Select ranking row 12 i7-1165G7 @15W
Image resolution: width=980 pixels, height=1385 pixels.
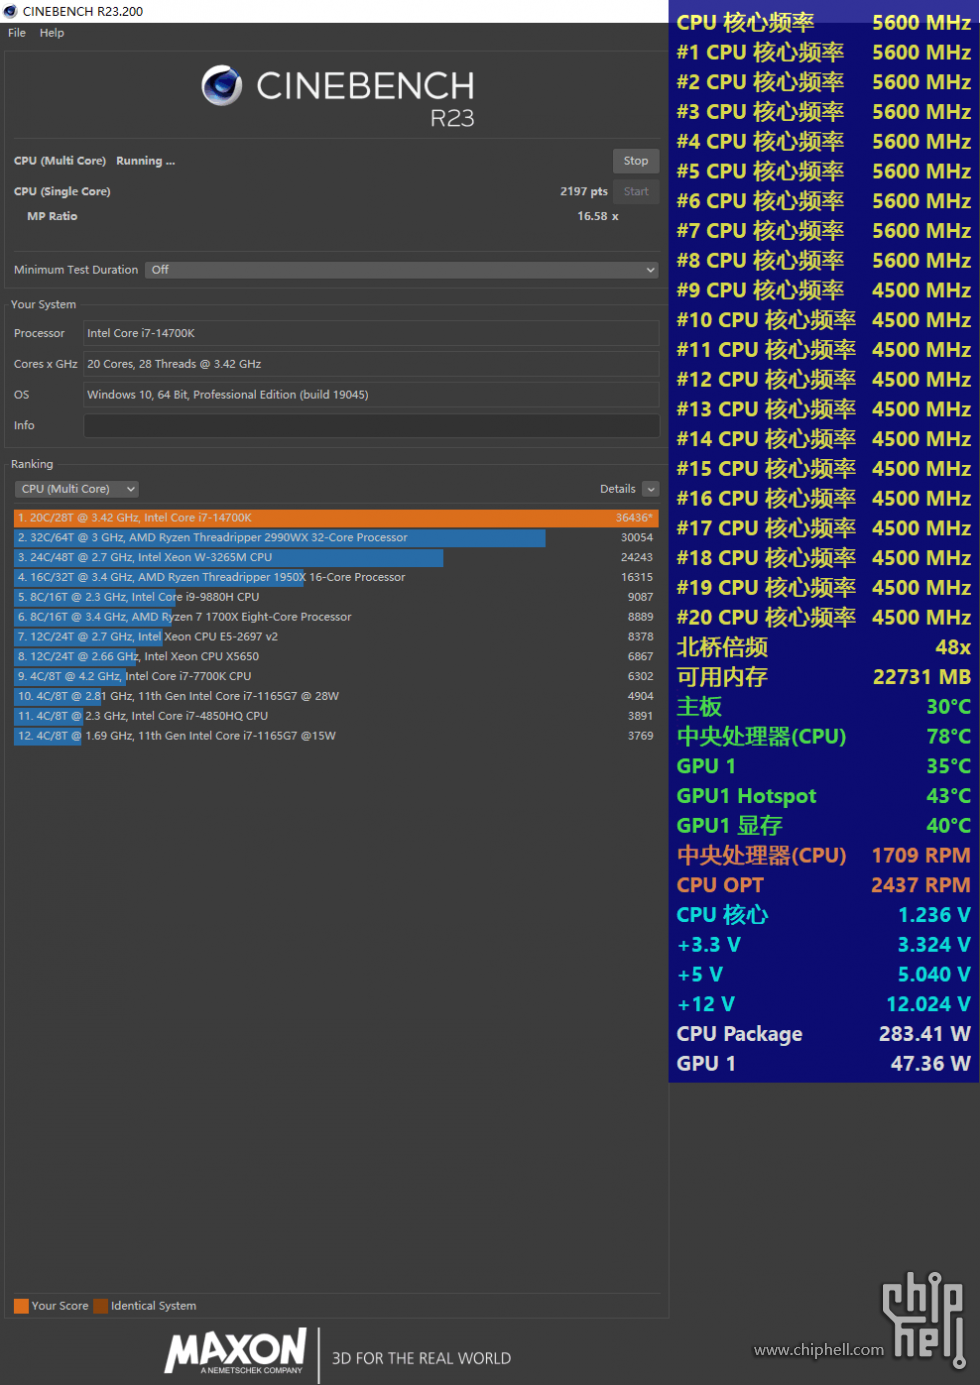pos(336,736)
